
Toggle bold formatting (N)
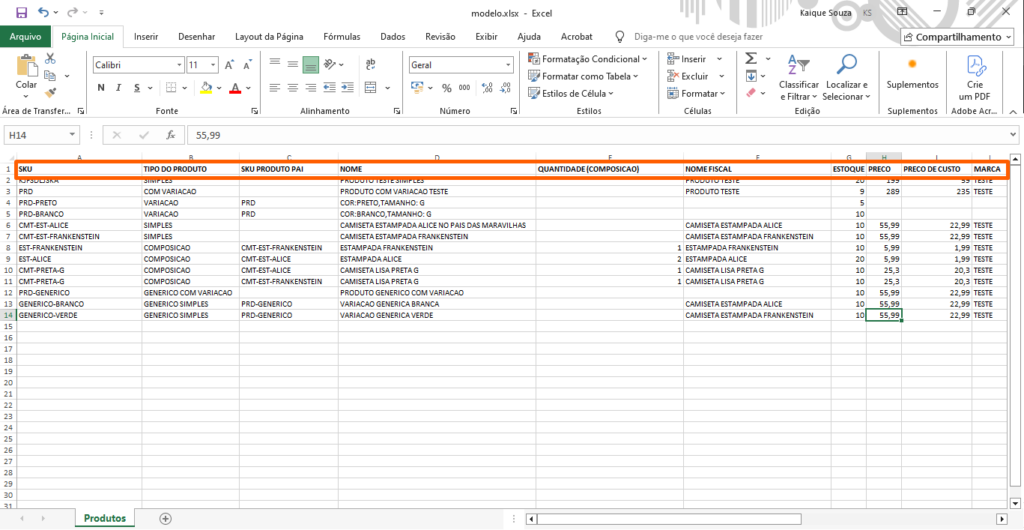[x=101, y=88]
